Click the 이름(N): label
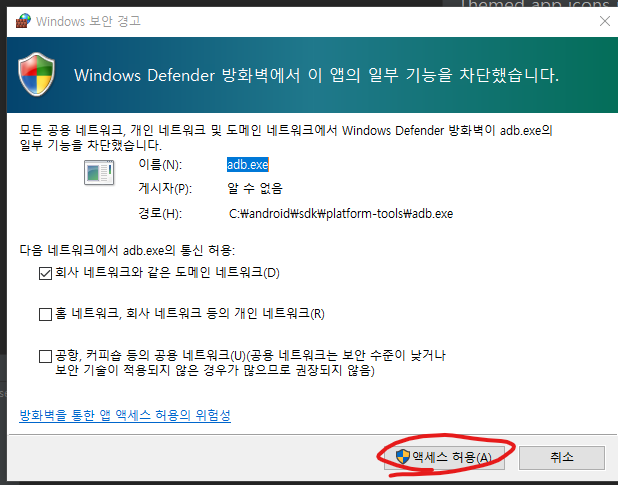This screenshot has width=618, height=485. [160, 164]
